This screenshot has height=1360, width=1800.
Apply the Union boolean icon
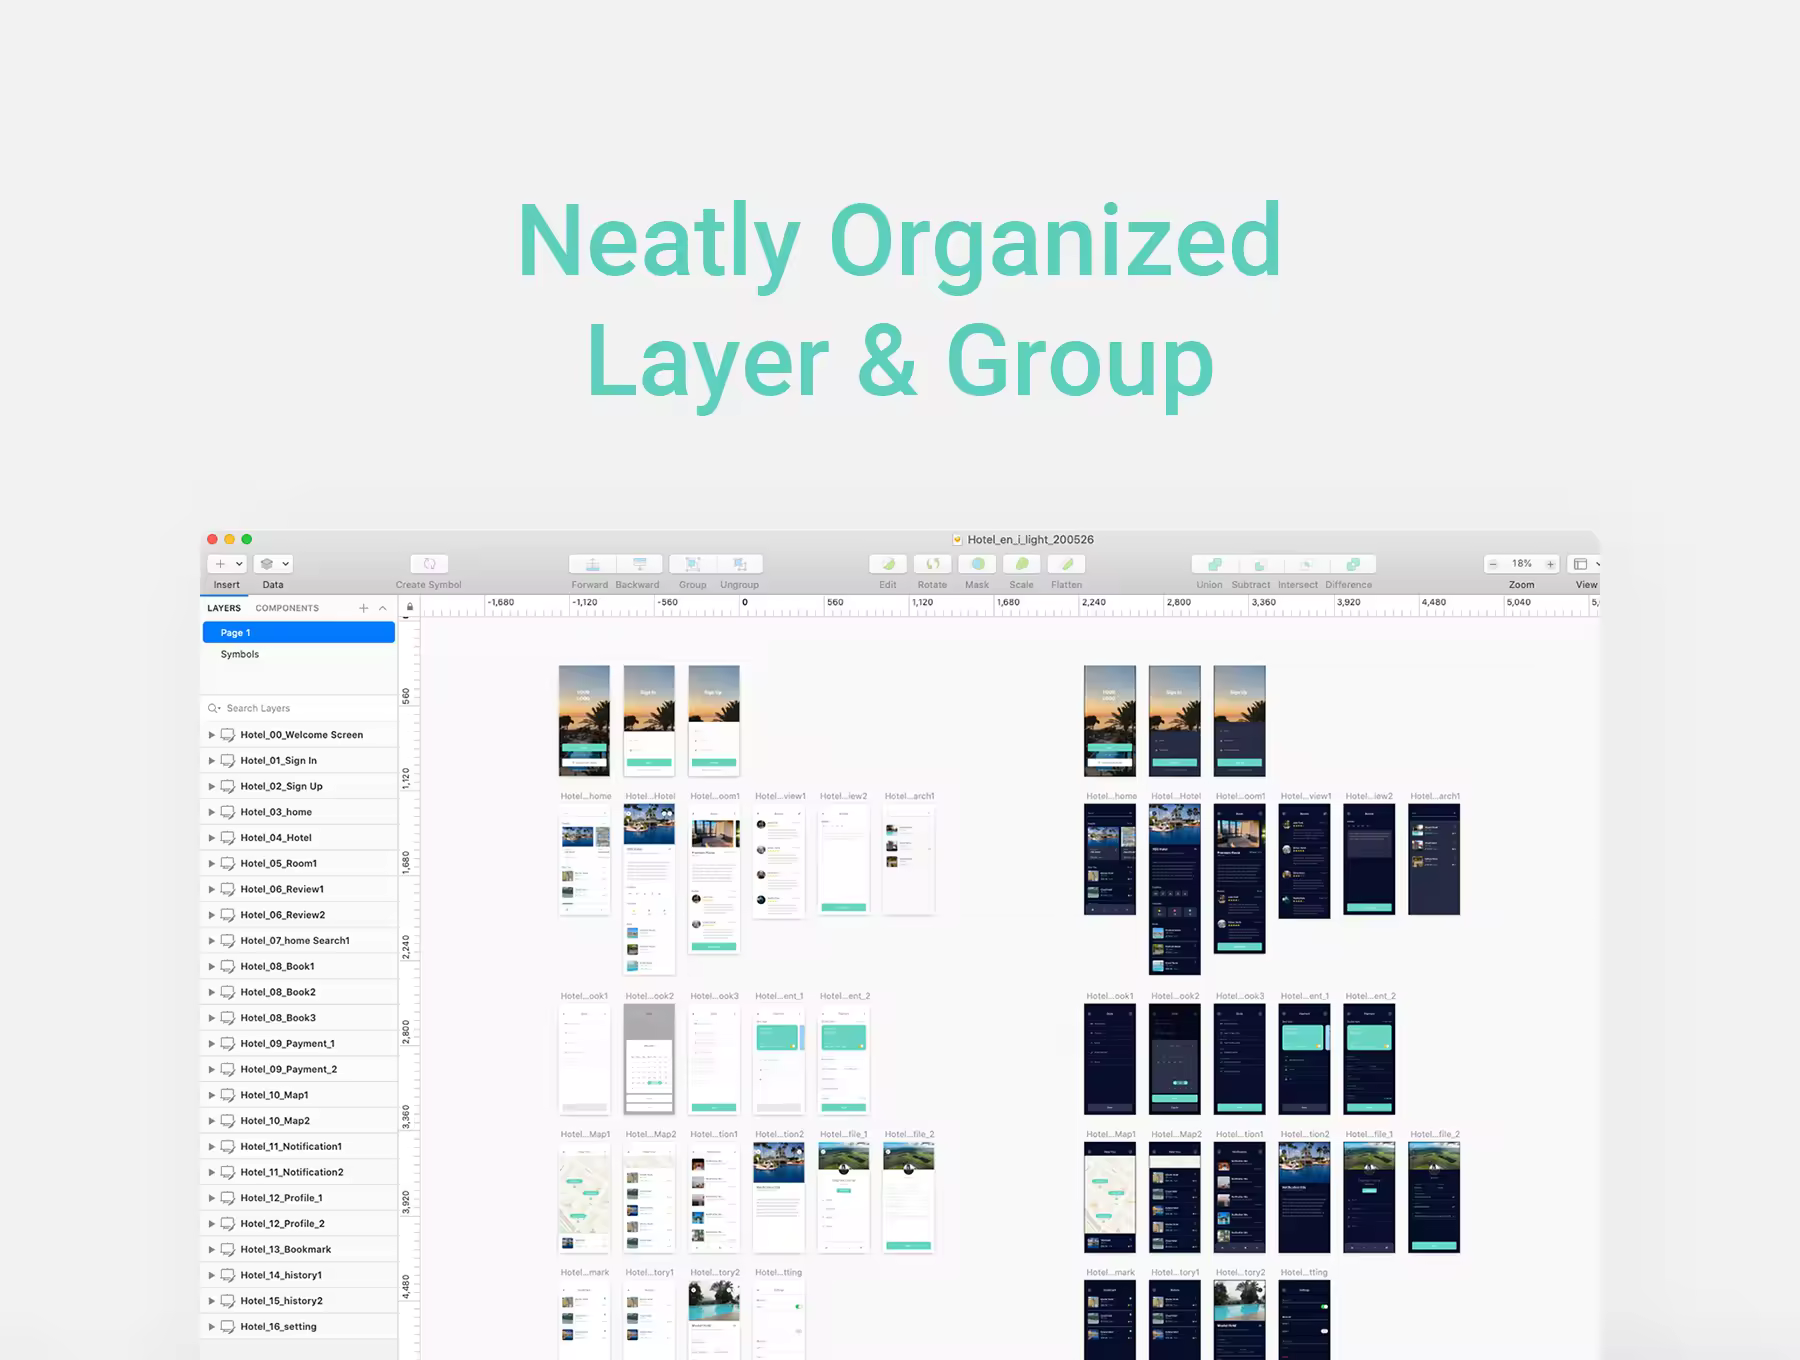[1214, 564]
